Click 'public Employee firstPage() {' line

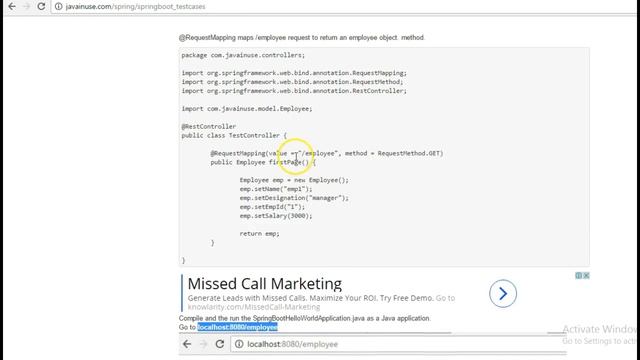click(x=263, y=162)
